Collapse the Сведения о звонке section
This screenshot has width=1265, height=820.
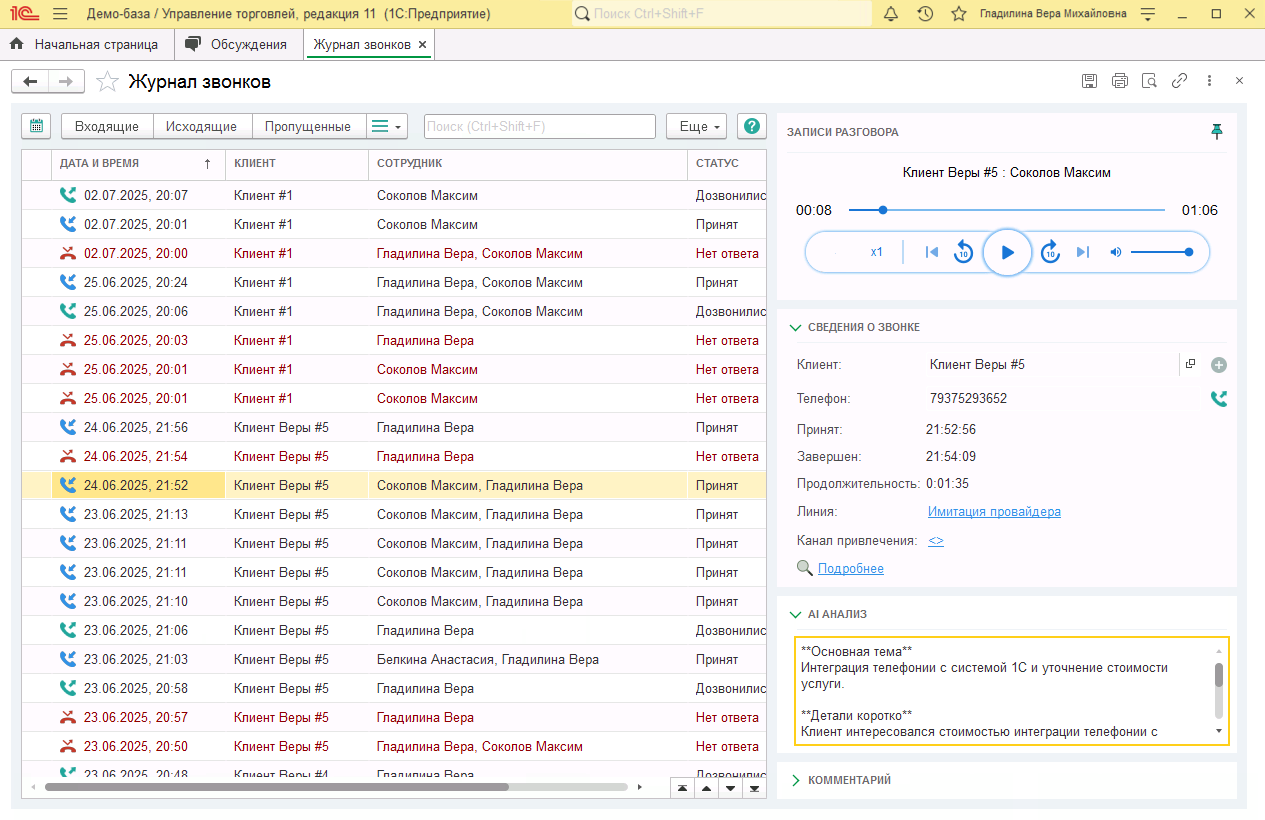(796, 327)
